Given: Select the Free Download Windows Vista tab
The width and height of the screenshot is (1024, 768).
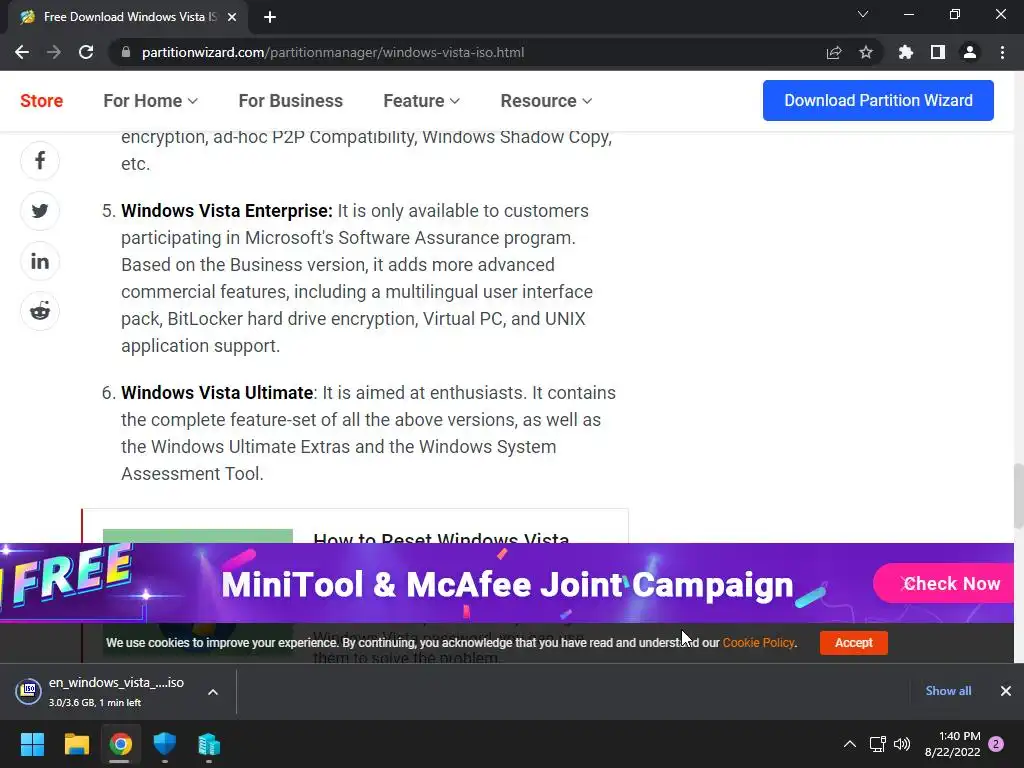Looking at the screenshot, I should [127, 17].
